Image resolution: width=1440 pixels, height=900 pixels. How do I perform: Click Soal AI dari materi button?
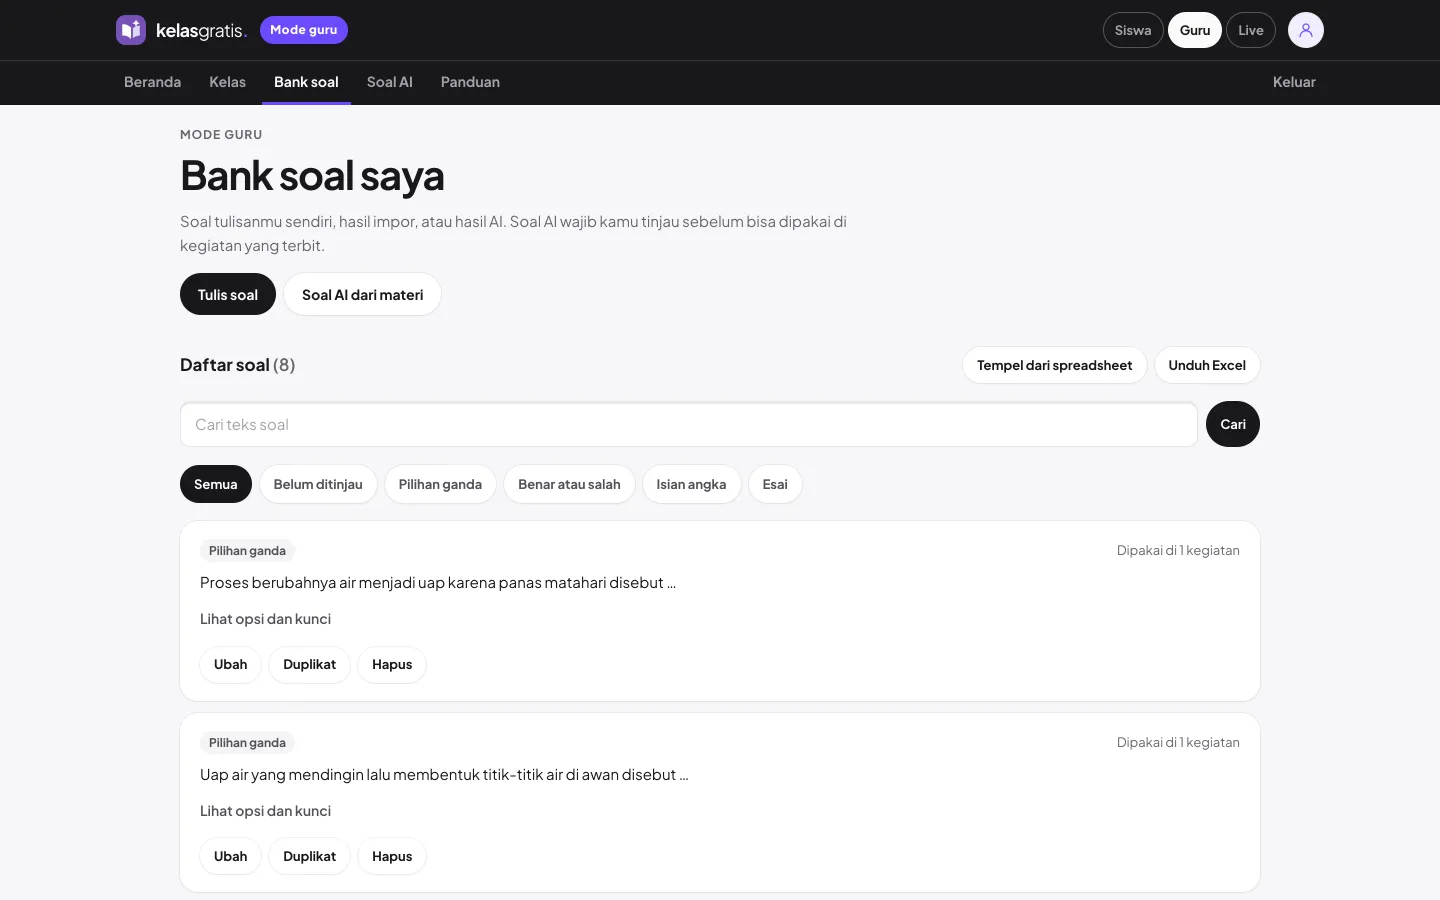point(362,294)
